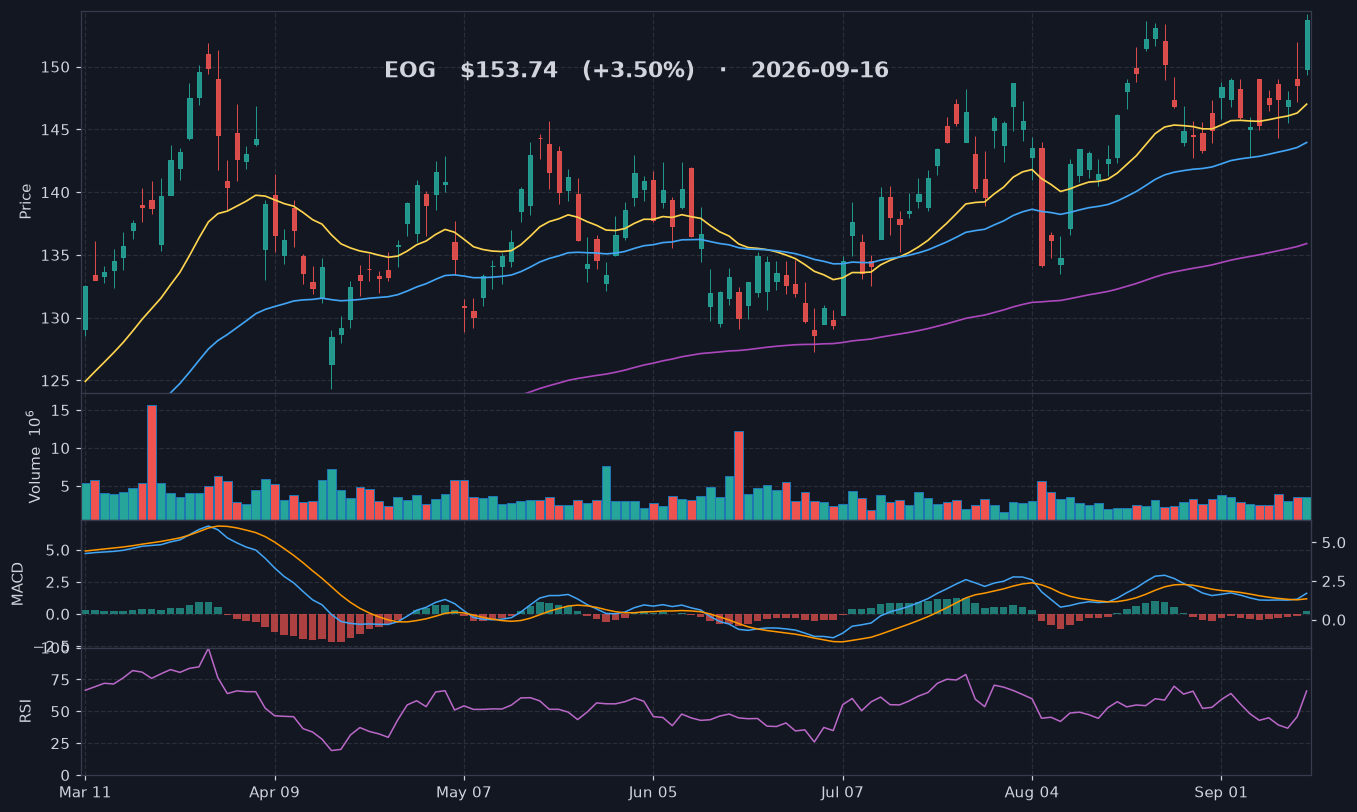This screenshot has width=1357, height=812.
Task: Click the Mar 11 date label
Action: pos(85,793)
